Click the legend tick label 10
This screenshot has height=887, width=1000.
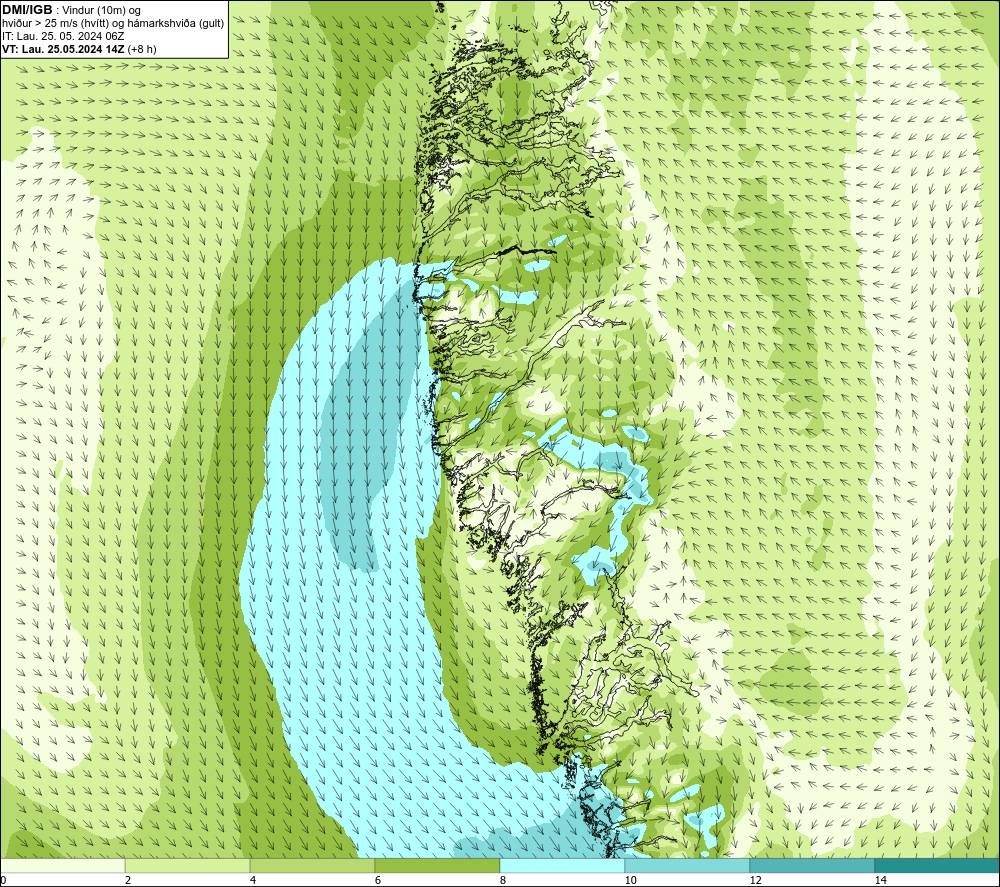[631, 880]
